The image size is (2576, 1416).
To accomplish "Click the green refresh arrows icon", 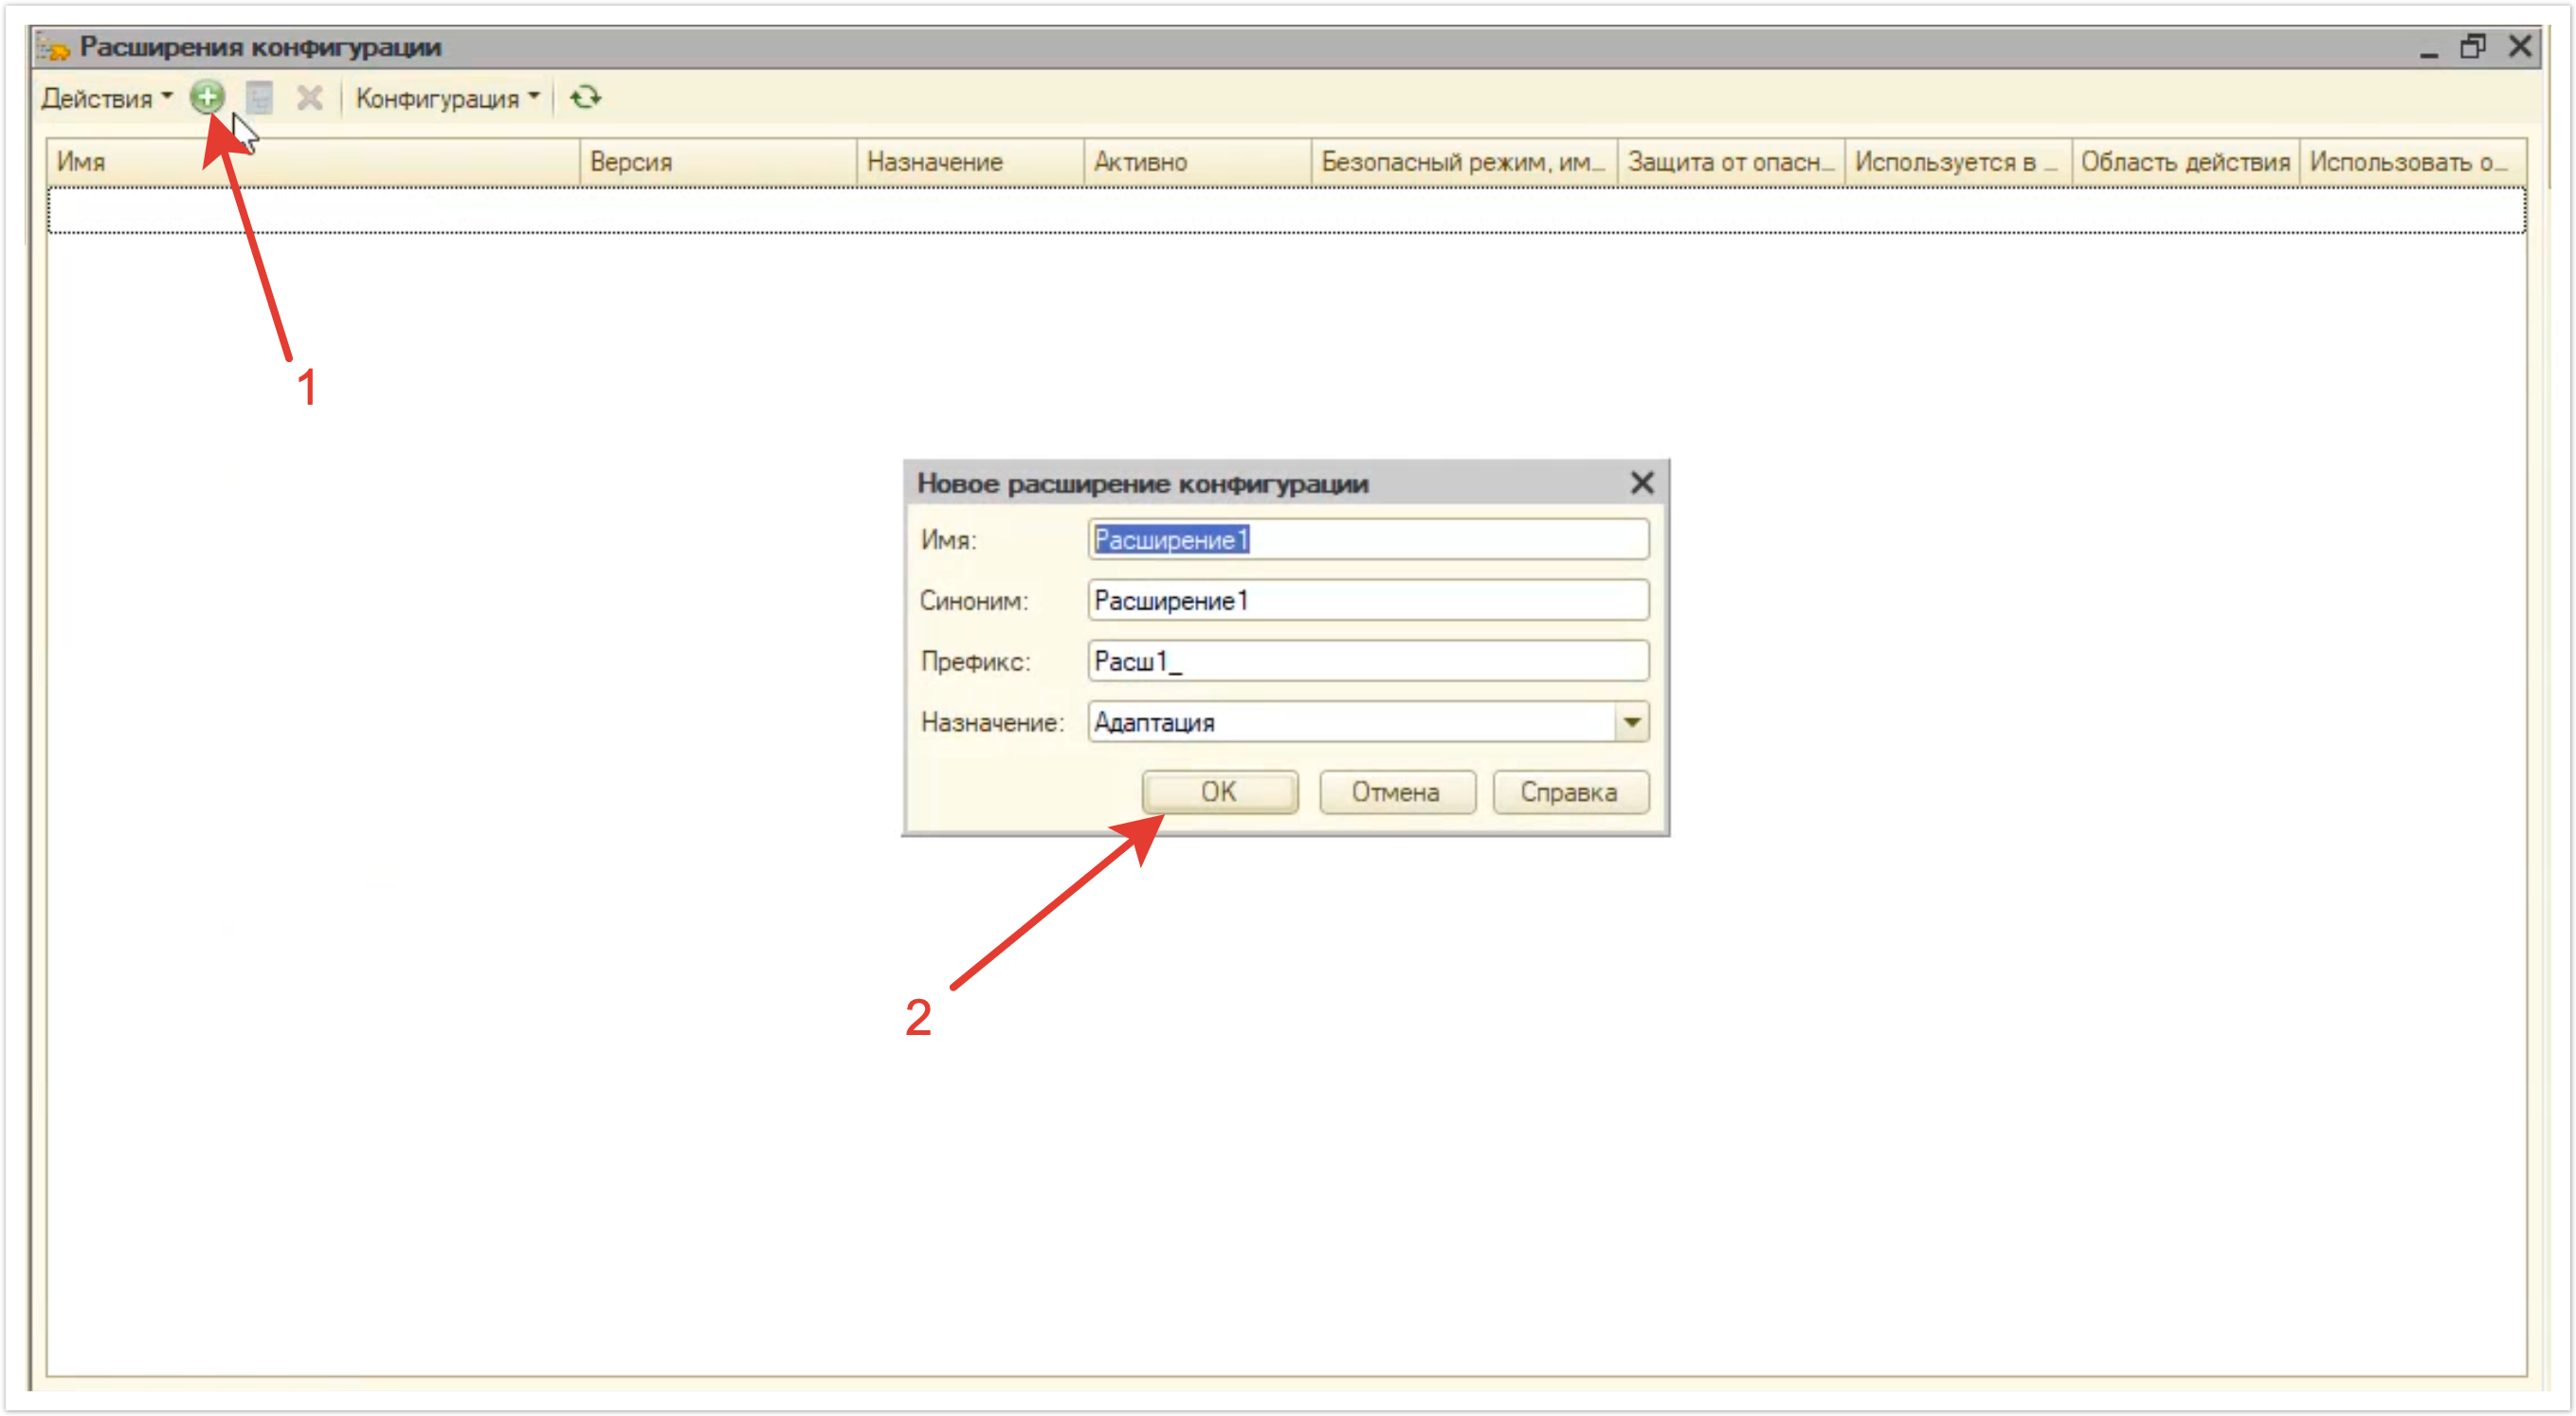I will coord(585,98).
